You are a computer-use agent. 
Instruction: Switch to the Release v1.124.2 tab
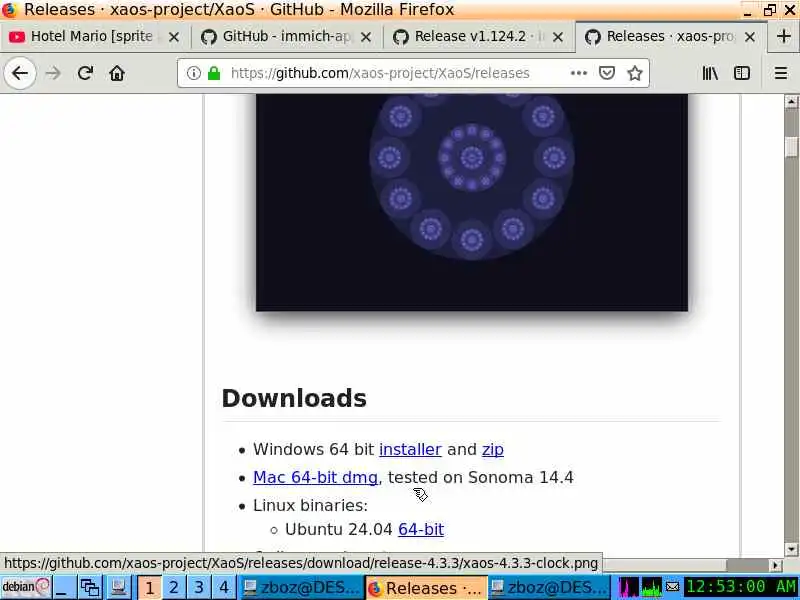click(478, 37)
